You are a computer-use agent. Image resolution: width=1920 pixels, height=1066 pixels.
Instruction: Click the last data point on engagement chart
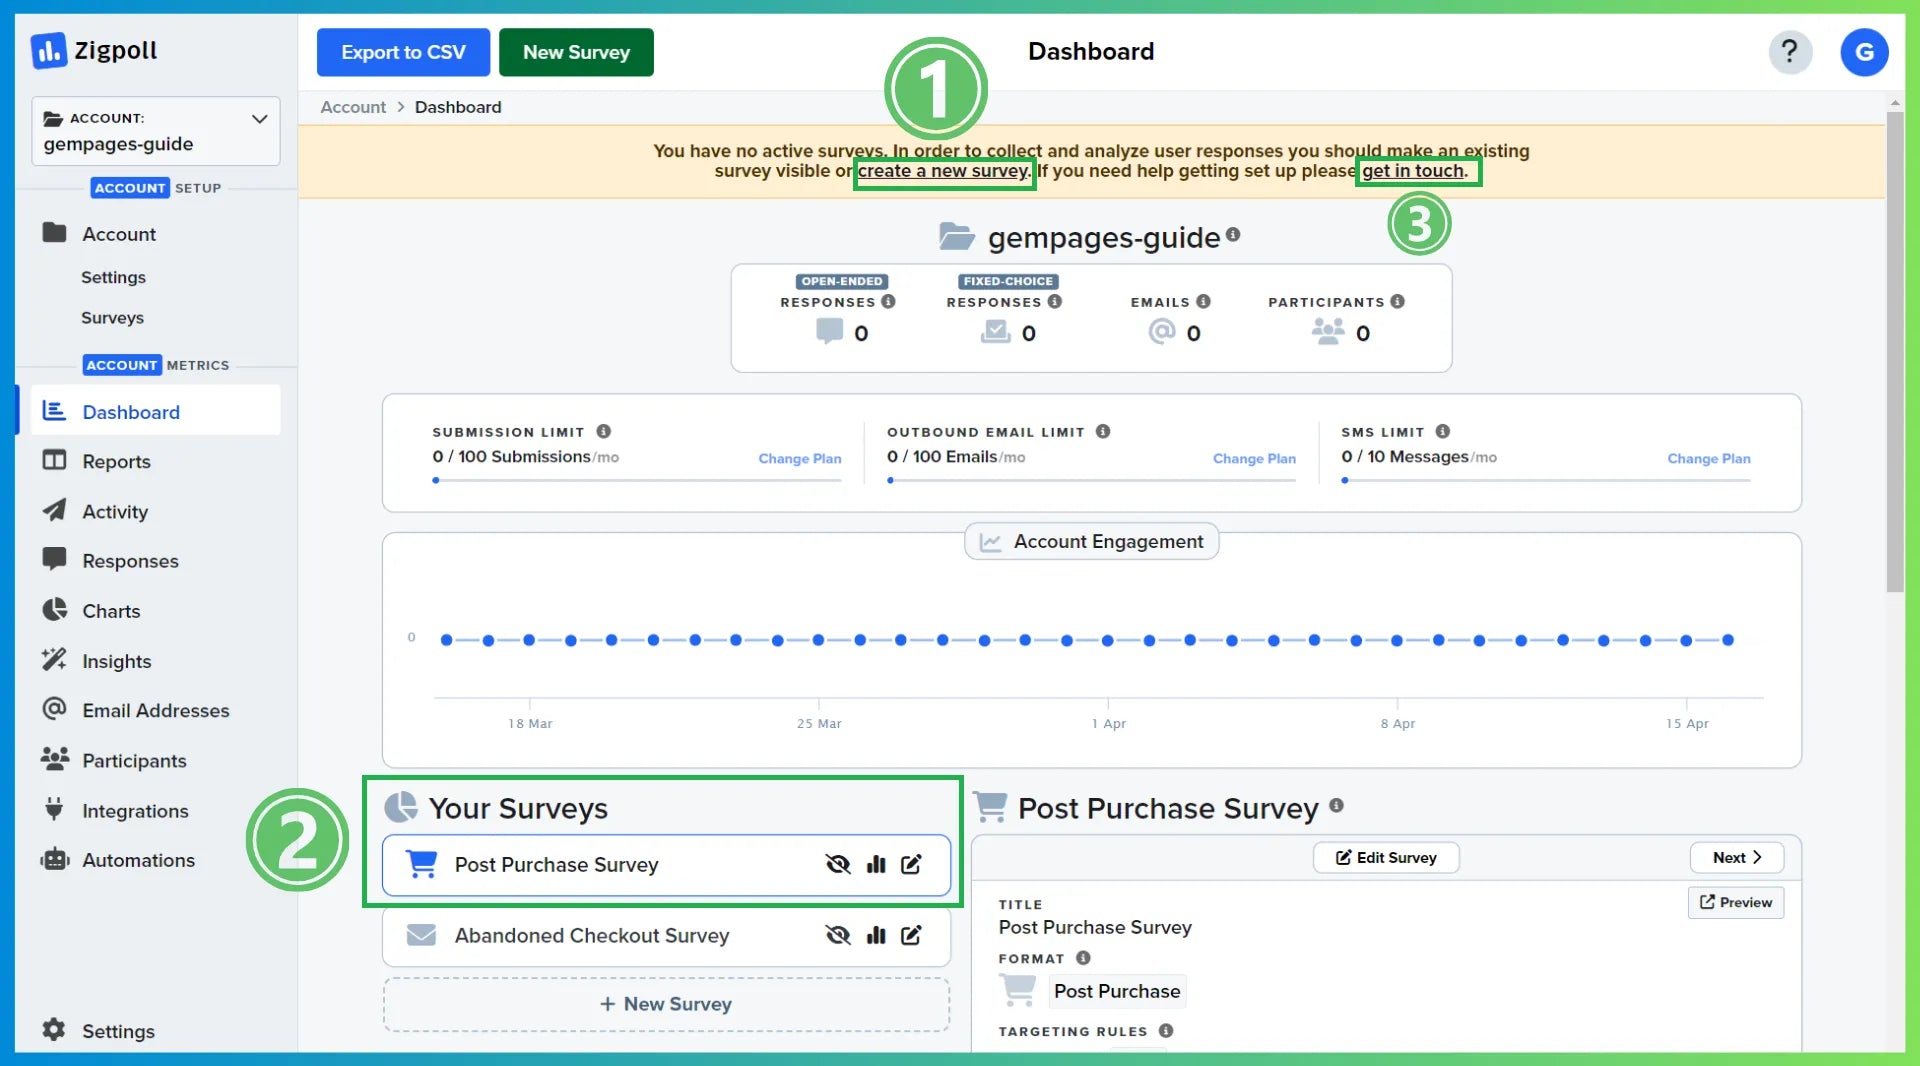coord(1727,640)
